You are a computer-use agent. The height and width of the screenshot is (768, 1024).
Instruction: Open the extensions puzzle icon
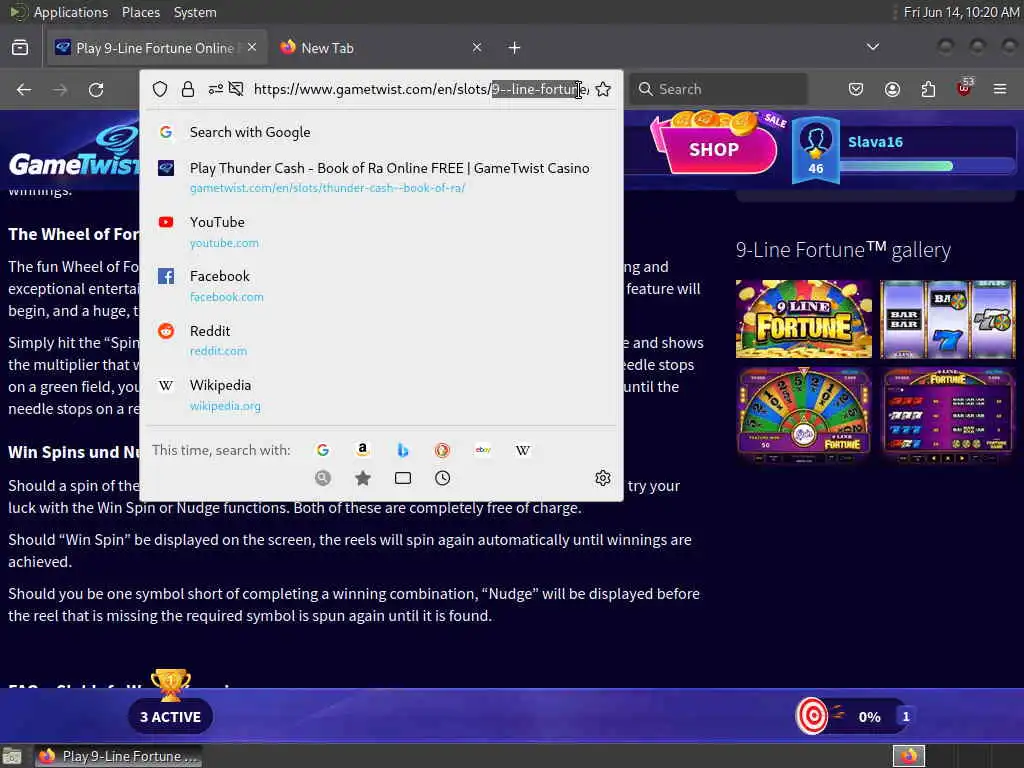click(x=928, y=89)
